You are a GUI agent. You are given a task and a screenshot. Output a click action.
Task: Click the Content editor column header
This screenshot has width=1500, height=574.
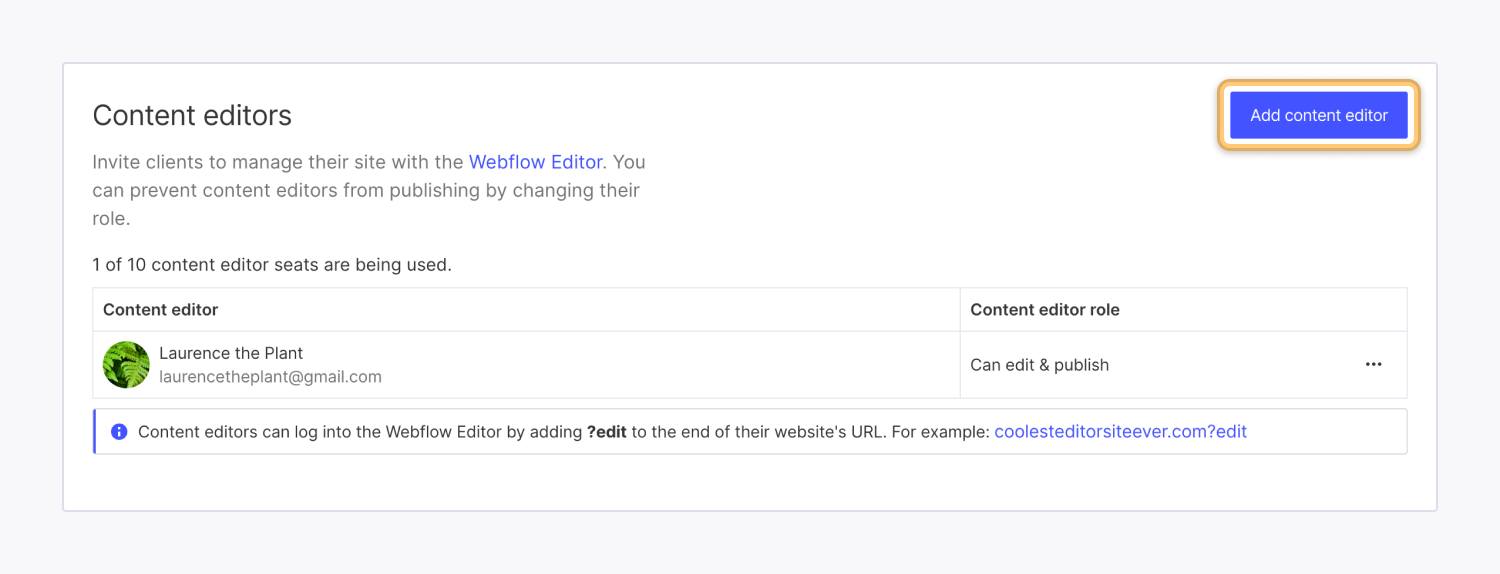click(x=526, y=310)
